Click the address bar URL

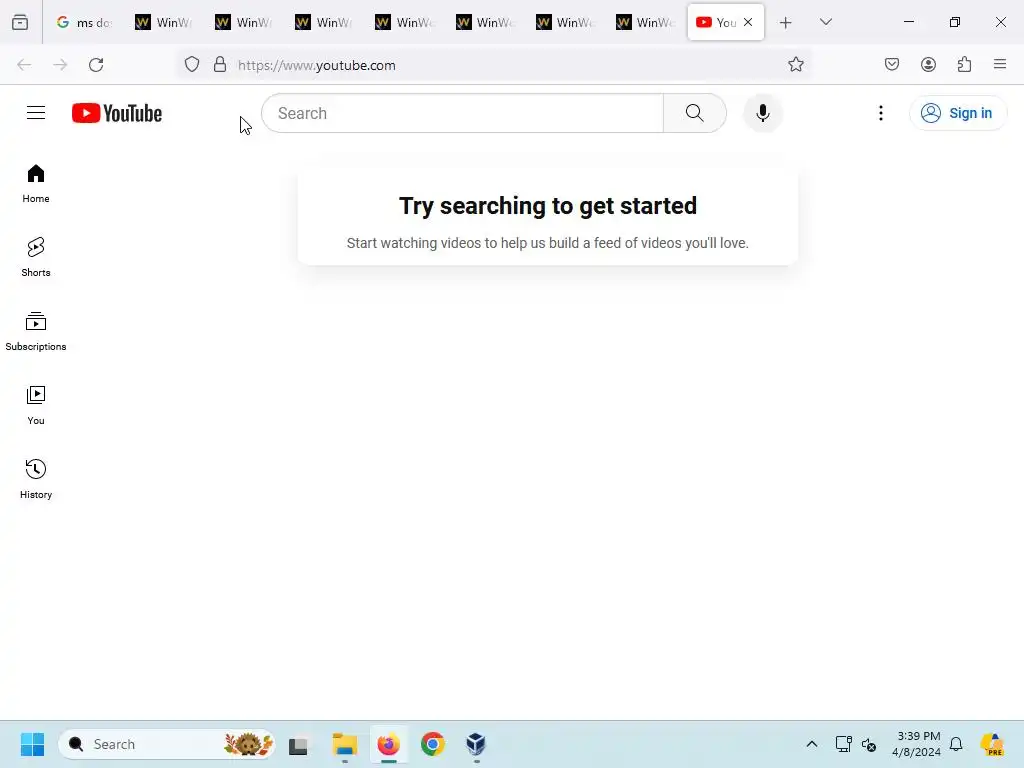click(x=317, y=65)
